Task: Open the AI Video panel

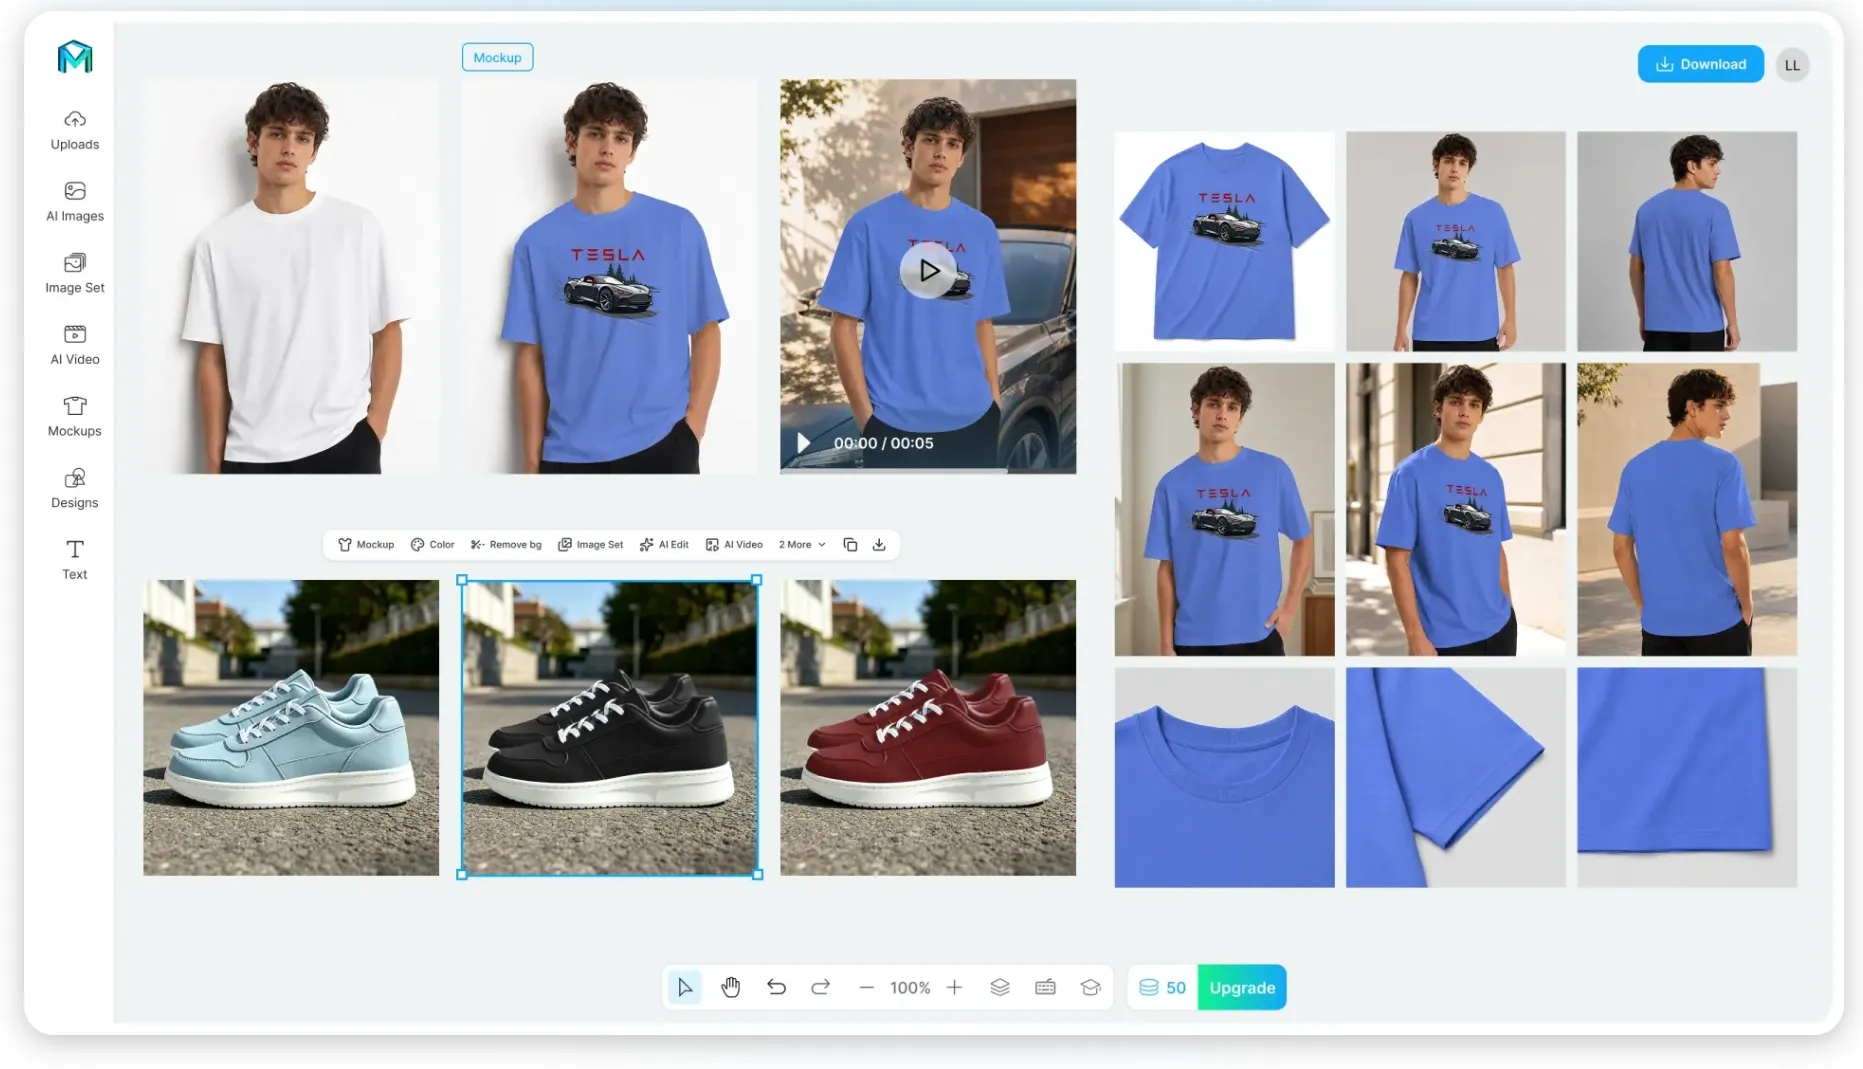Action: pos(75,345)
